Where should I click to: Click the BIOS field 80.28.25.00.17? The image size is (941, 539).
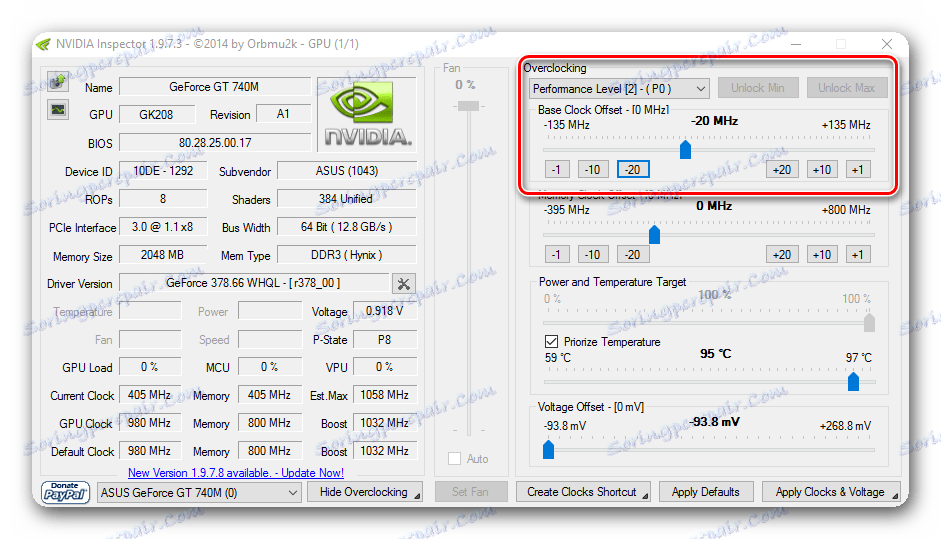click(215, 143)
